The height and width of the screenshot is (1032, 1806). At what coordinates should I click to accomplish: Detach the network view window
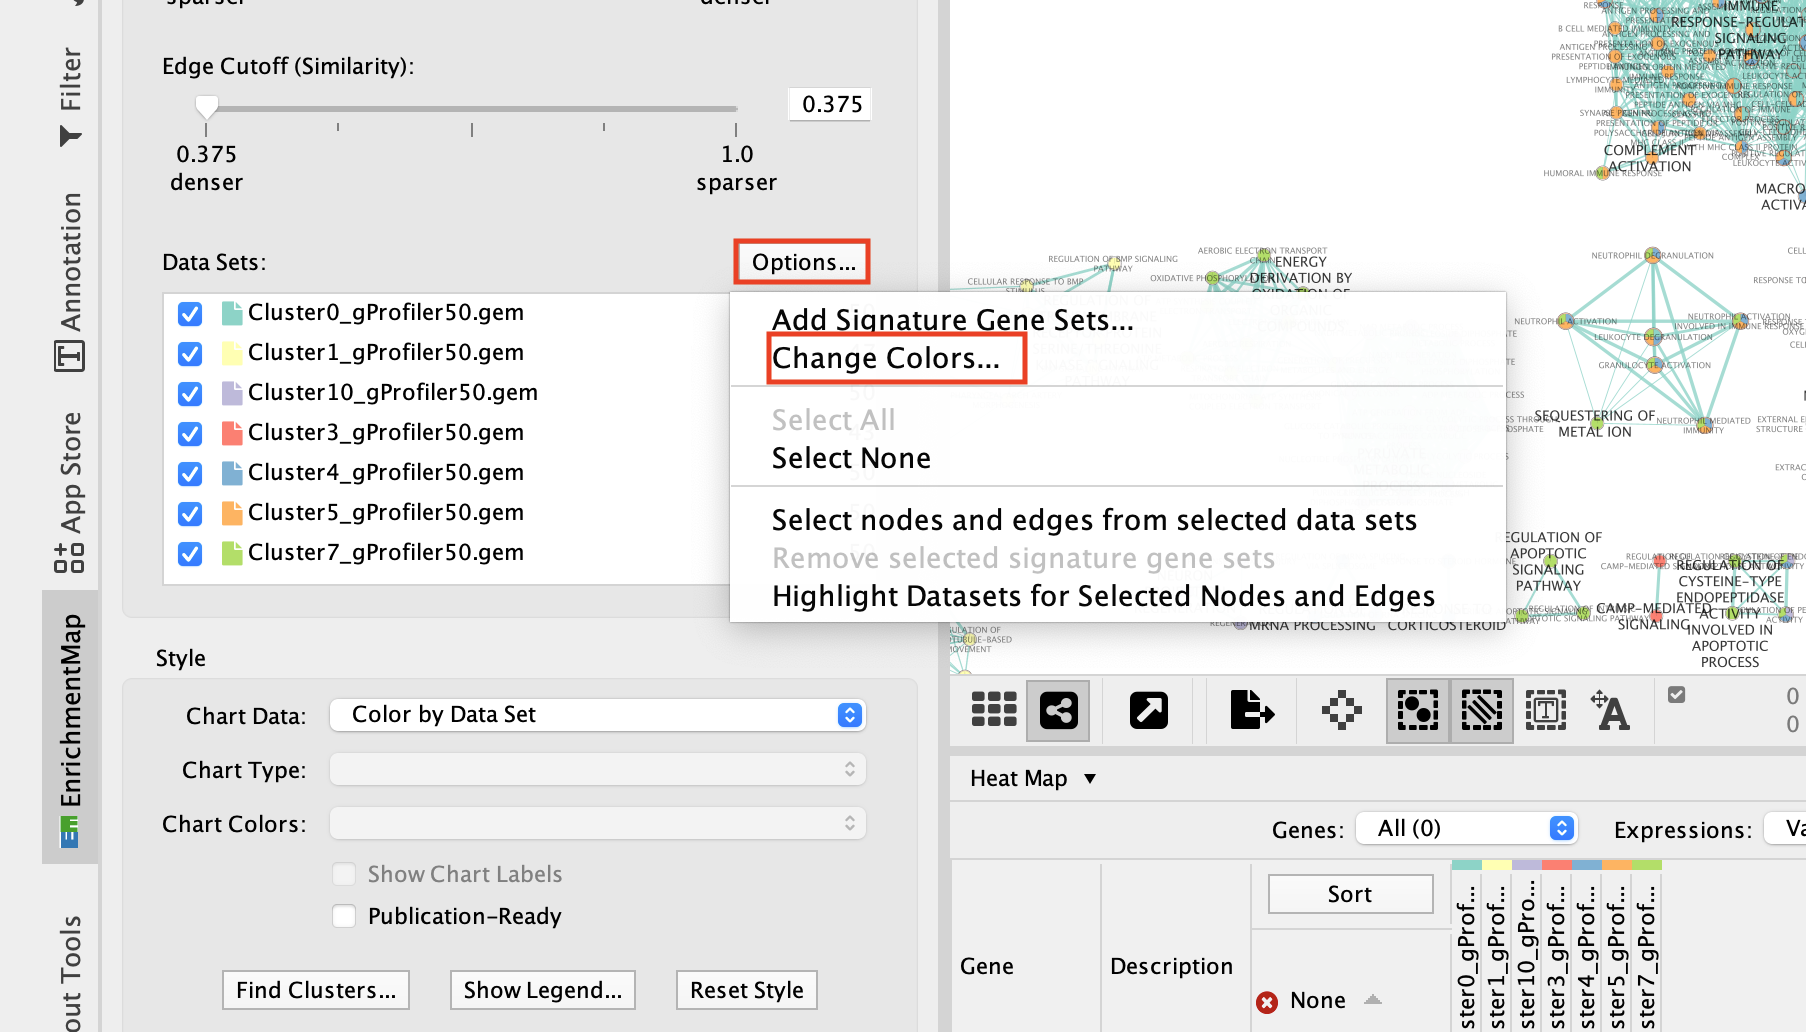(1148, 710)
